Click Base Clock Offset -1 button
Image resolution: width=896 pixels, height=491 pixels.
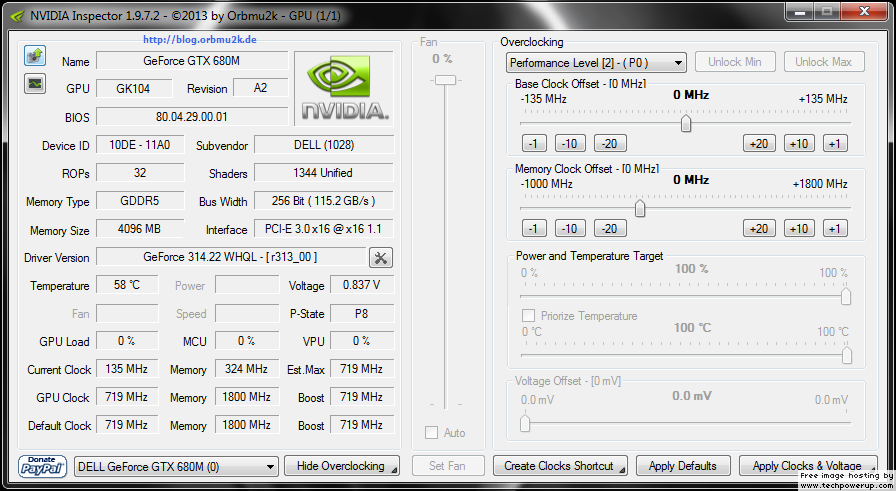534,143
